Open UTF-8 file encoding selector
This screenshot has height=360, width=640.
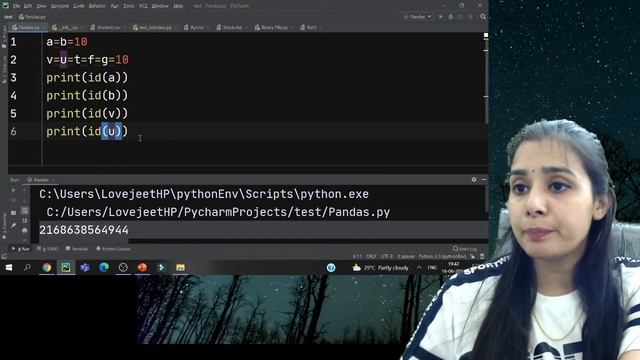pos(387,256)
